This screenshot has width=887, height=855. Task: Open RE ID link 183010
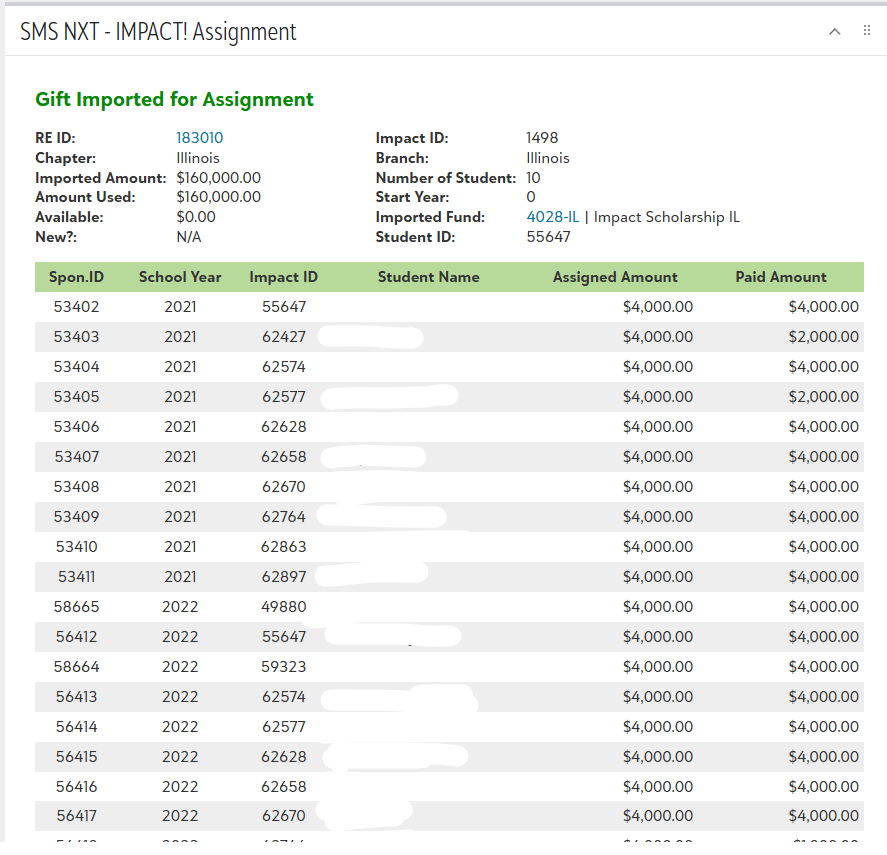199,138
